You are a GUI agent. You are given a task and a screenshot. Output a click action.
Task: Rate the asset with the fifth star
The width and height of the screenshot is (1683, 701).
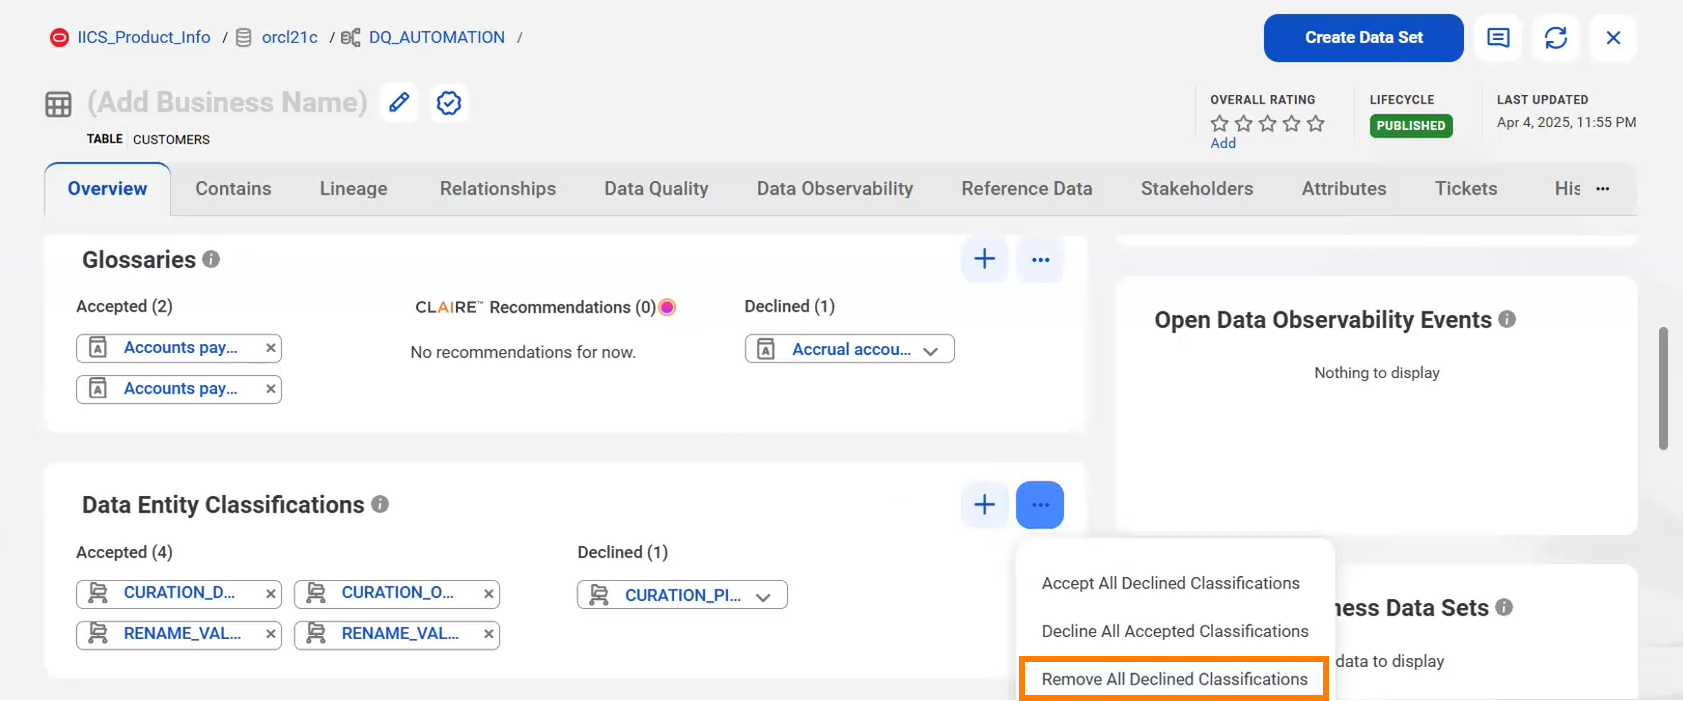coord(1316,123)
